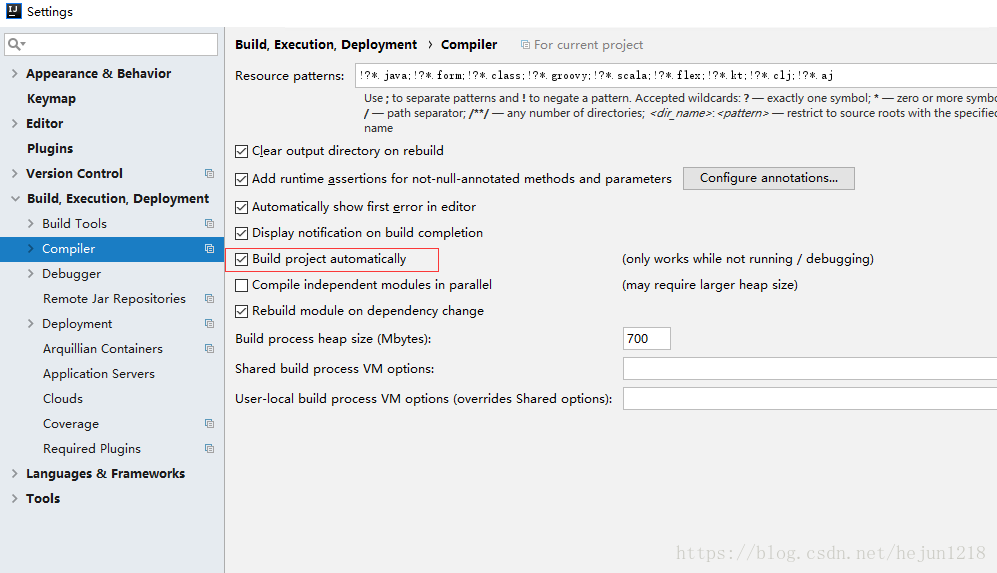Screen dimensions: 997x573
Task: Select Arquillian Containers in tree
Action: 103,349
